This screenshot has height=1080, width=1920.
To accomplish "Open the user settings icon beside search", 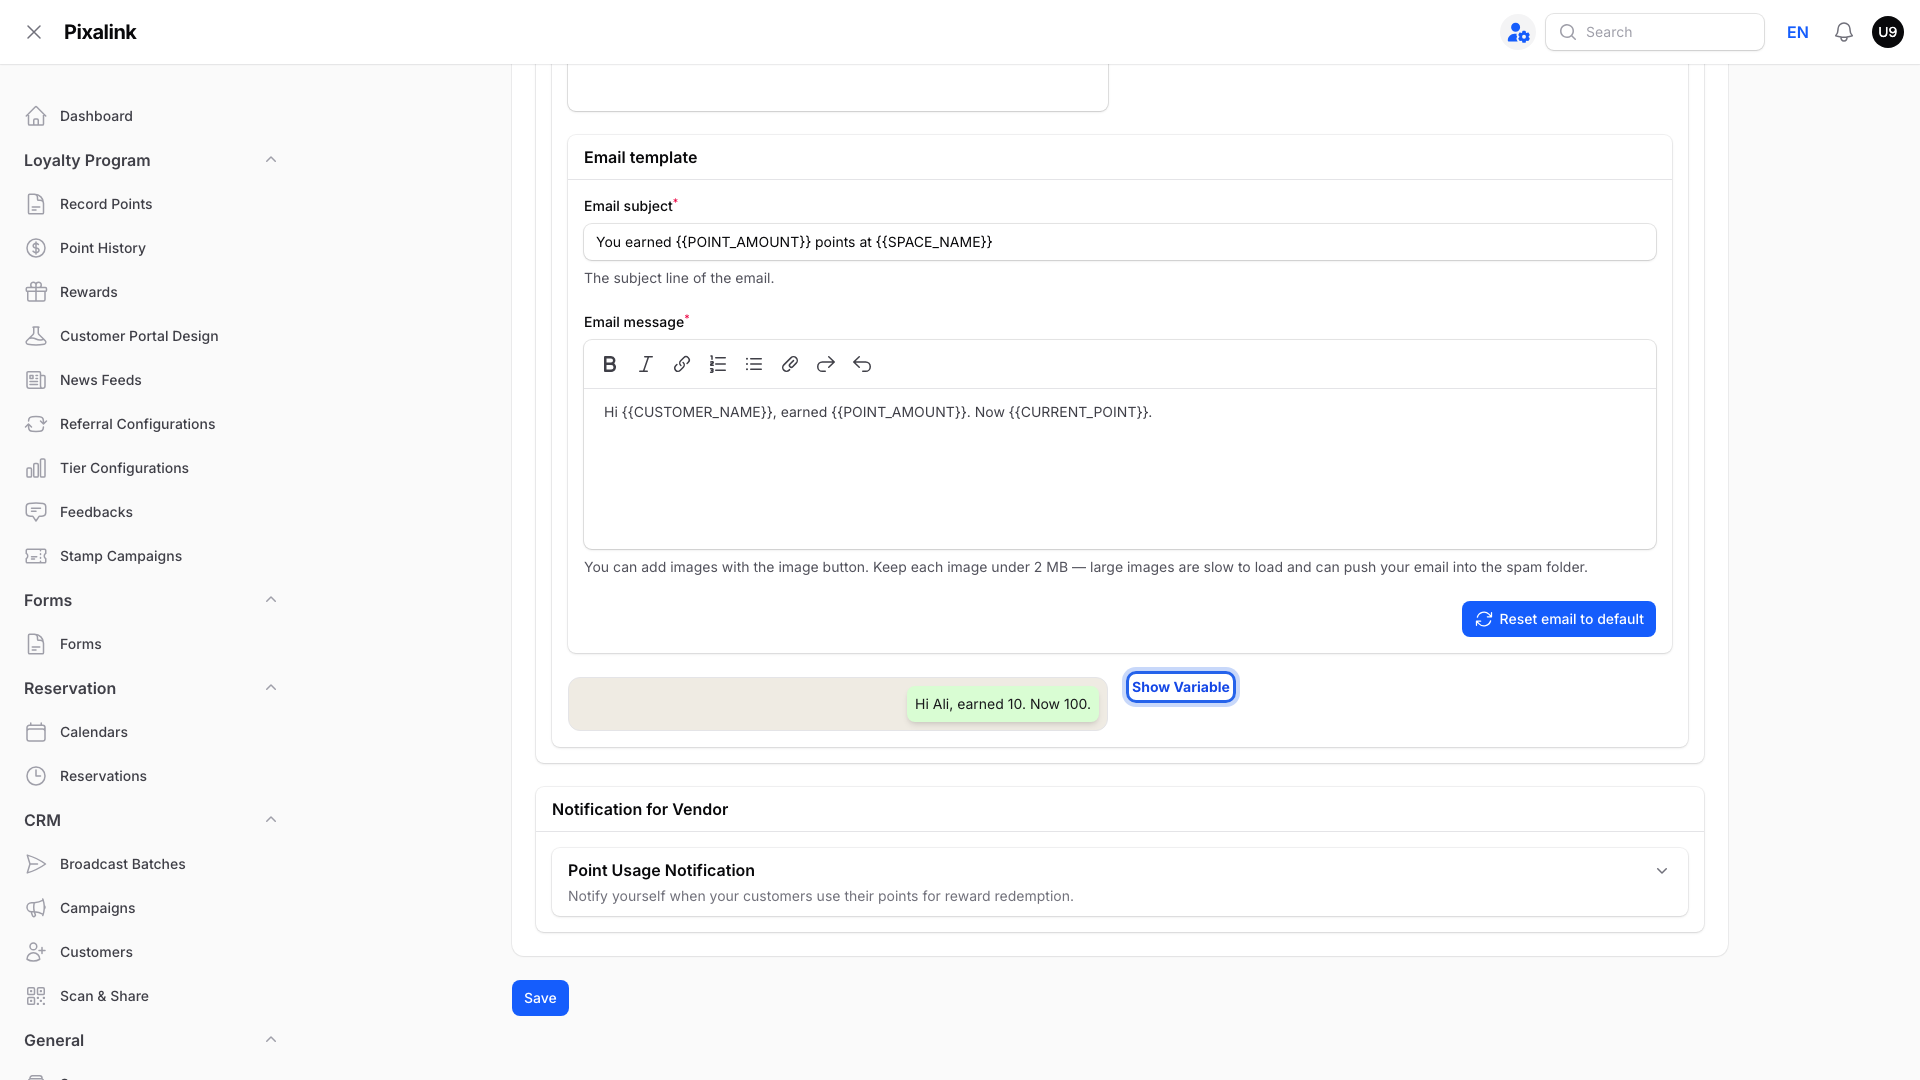I will point(1518,32).
